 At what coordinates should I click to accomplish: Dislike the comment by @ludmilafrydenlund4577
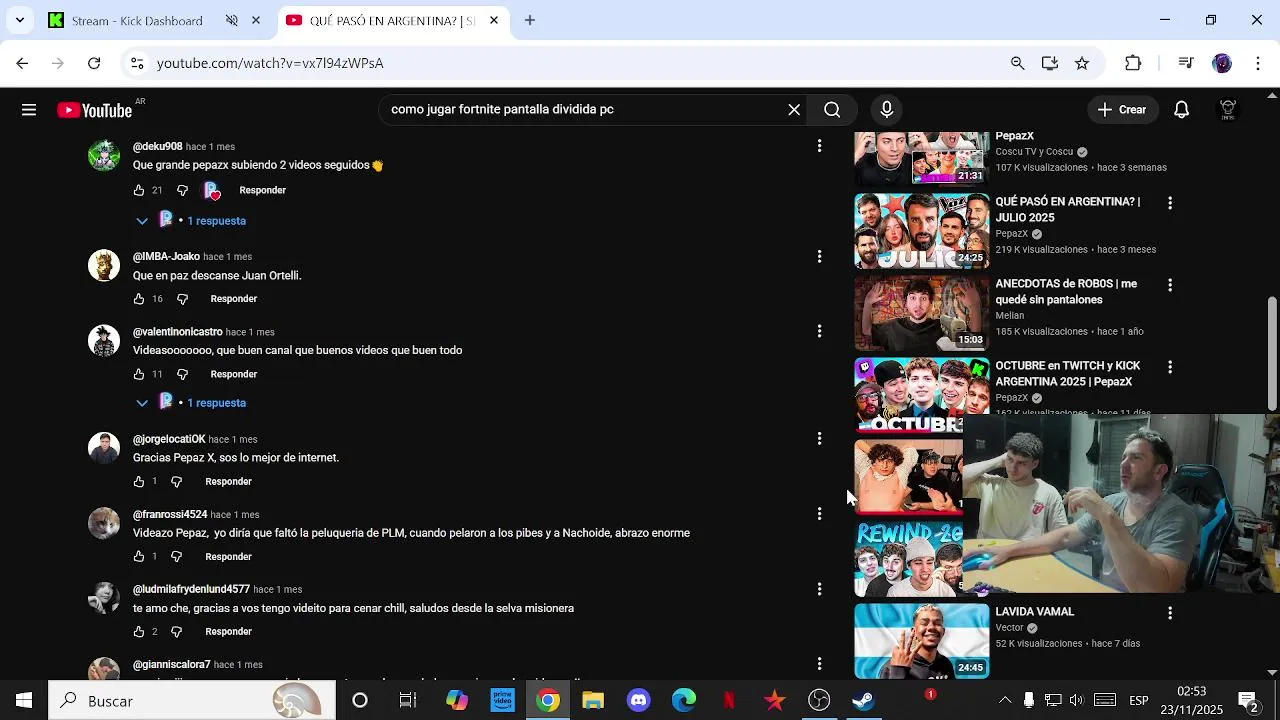[176, 632]
